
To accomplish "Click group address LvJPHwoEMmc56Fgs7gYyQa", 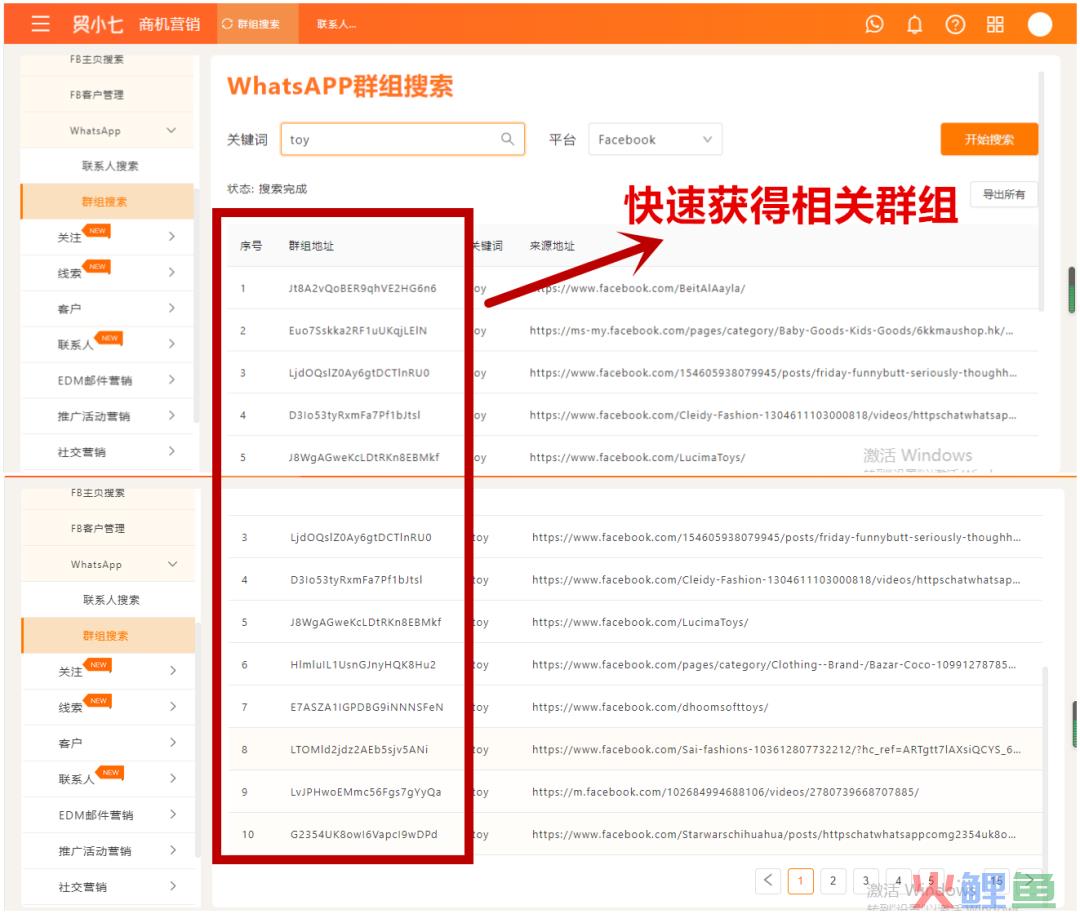I will pos(366,792).
